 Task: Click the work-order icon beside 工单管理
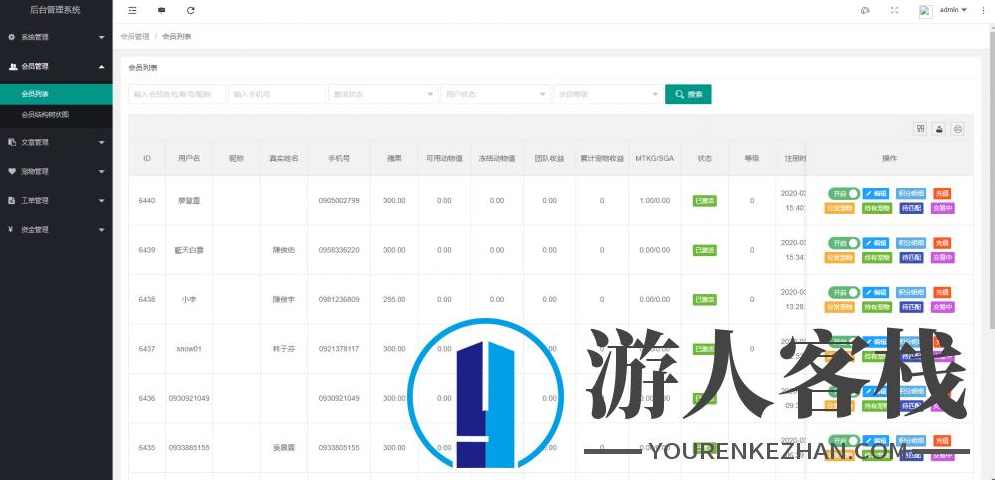[11, 201]
